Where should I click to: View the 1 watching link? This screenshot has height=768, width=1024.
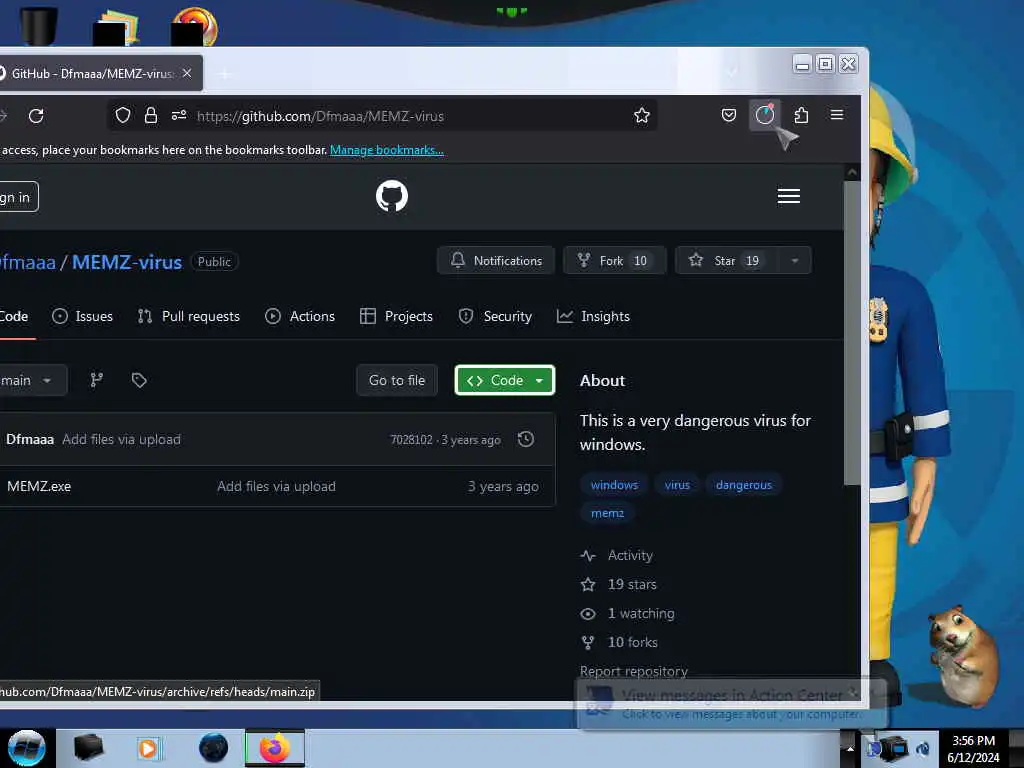[628, 613]
